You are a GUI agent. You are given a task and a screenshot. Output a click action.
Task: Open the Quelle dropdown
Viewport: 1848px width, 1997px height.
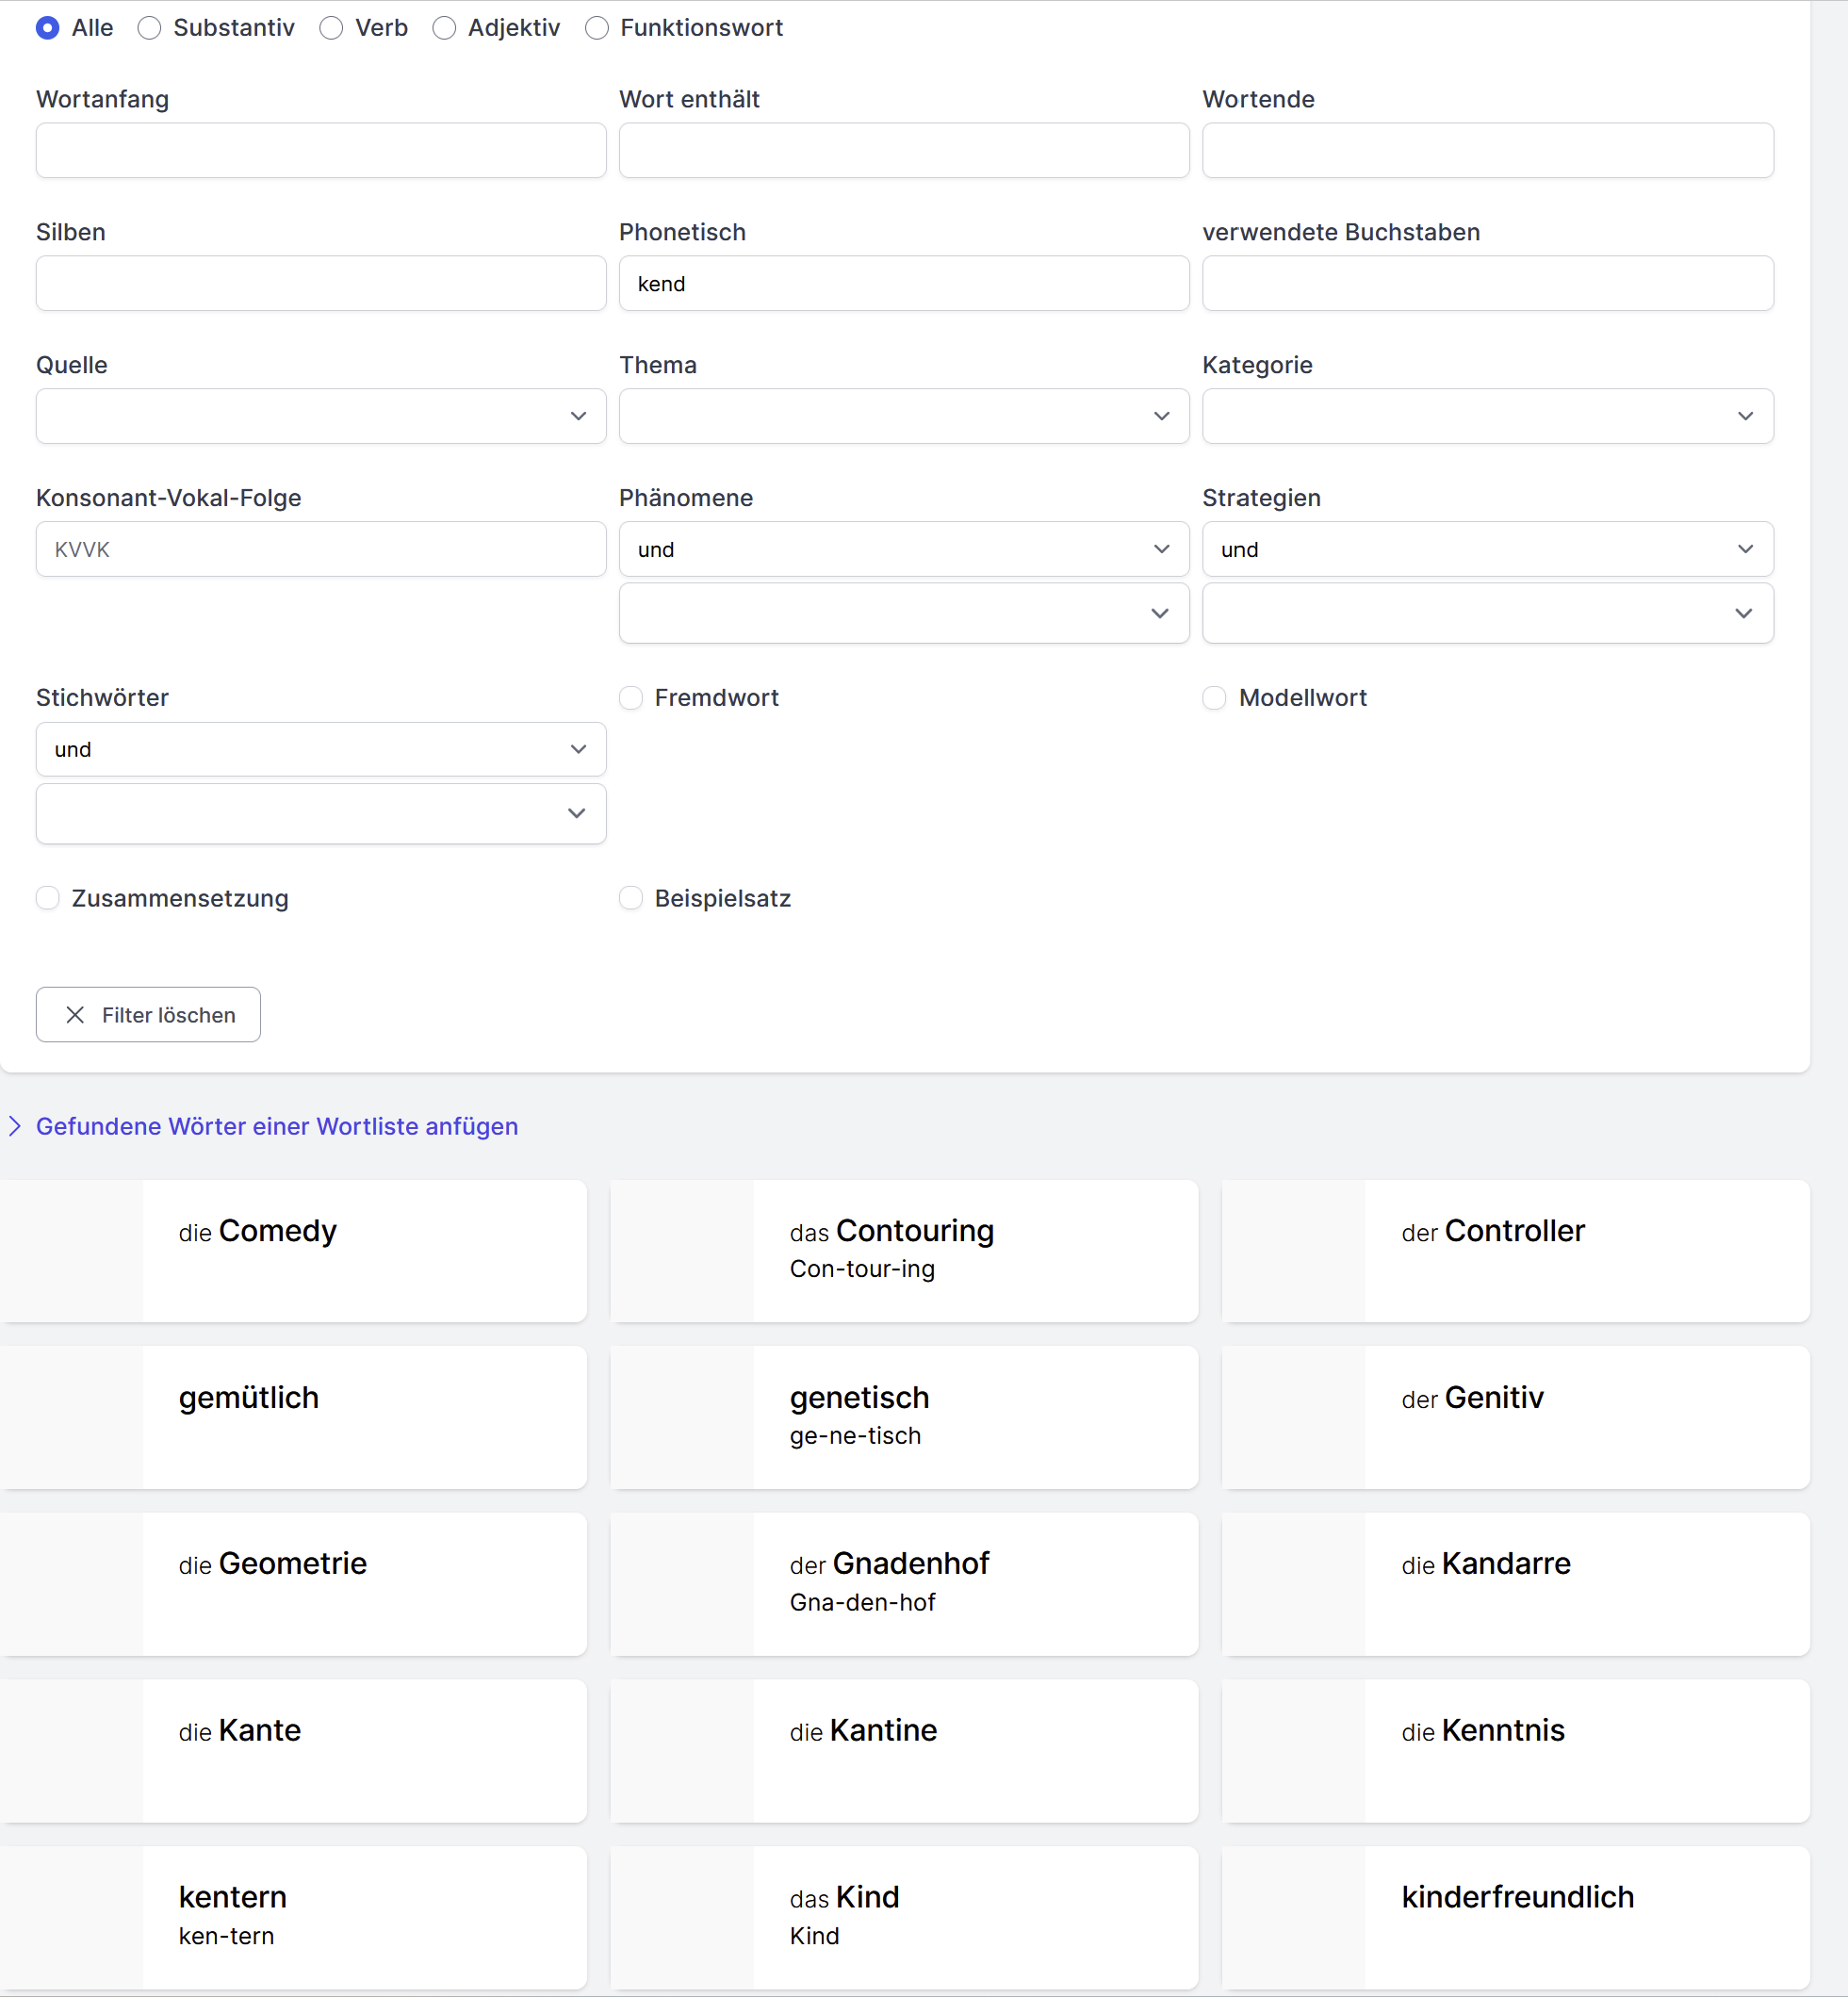pyautogui.click(x=320, y=416)
